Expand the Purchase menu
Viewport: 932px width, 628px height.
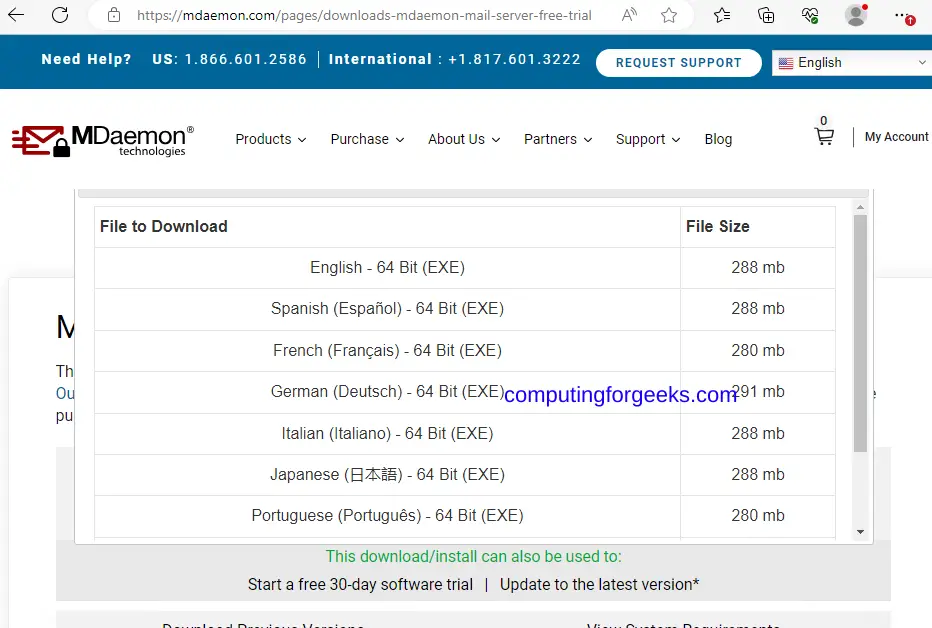[367, 139]
